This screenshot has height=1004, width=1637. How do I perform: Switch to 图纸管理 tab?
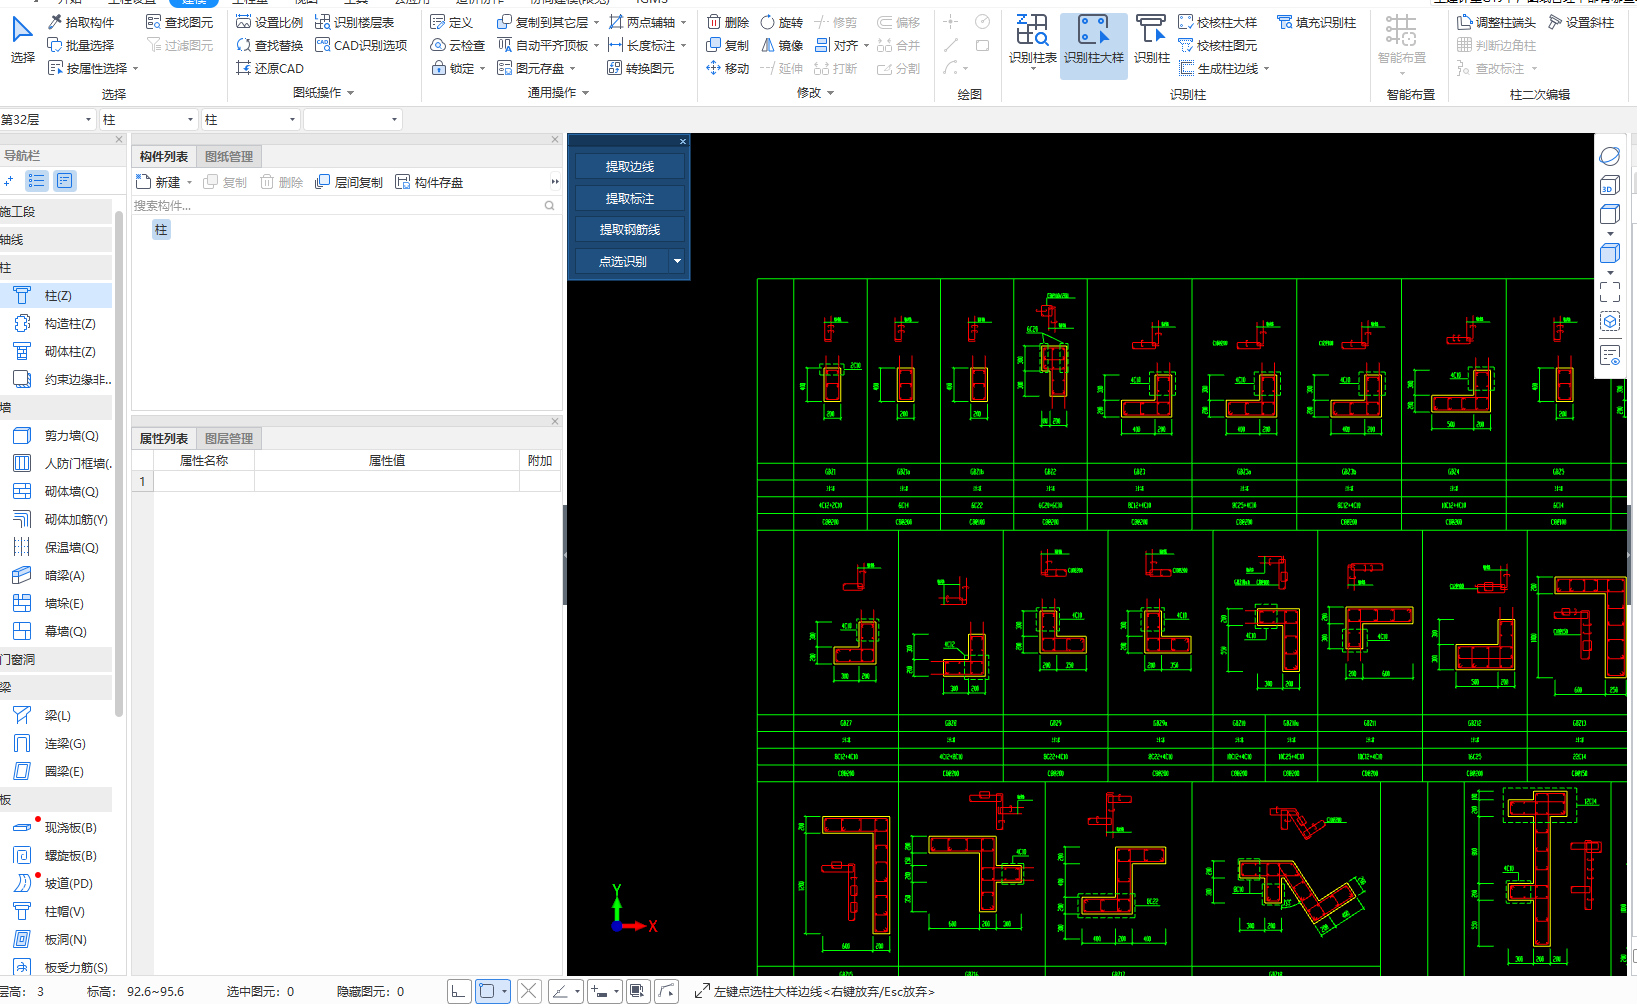coord(229,156)
